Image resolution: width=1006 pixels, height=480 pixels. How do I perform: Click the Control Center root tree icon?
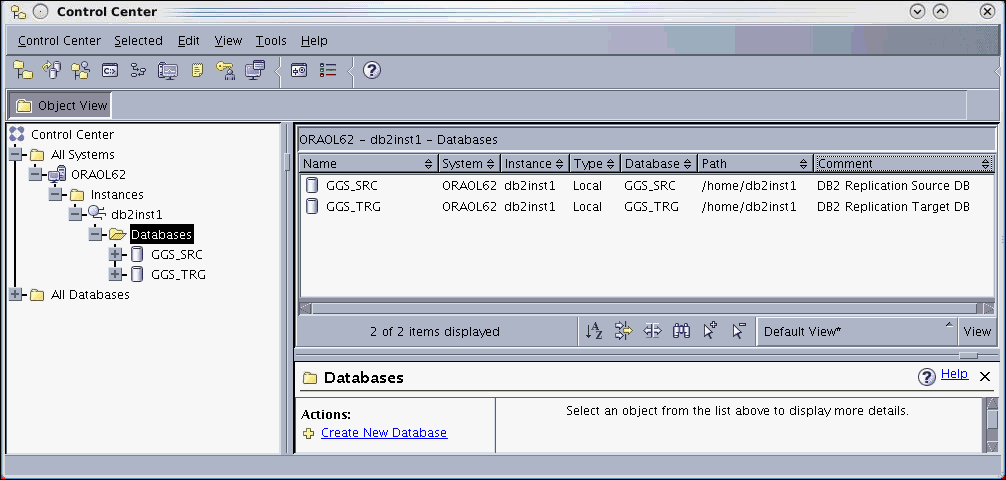pyautogui.click(x=17, y=134)
